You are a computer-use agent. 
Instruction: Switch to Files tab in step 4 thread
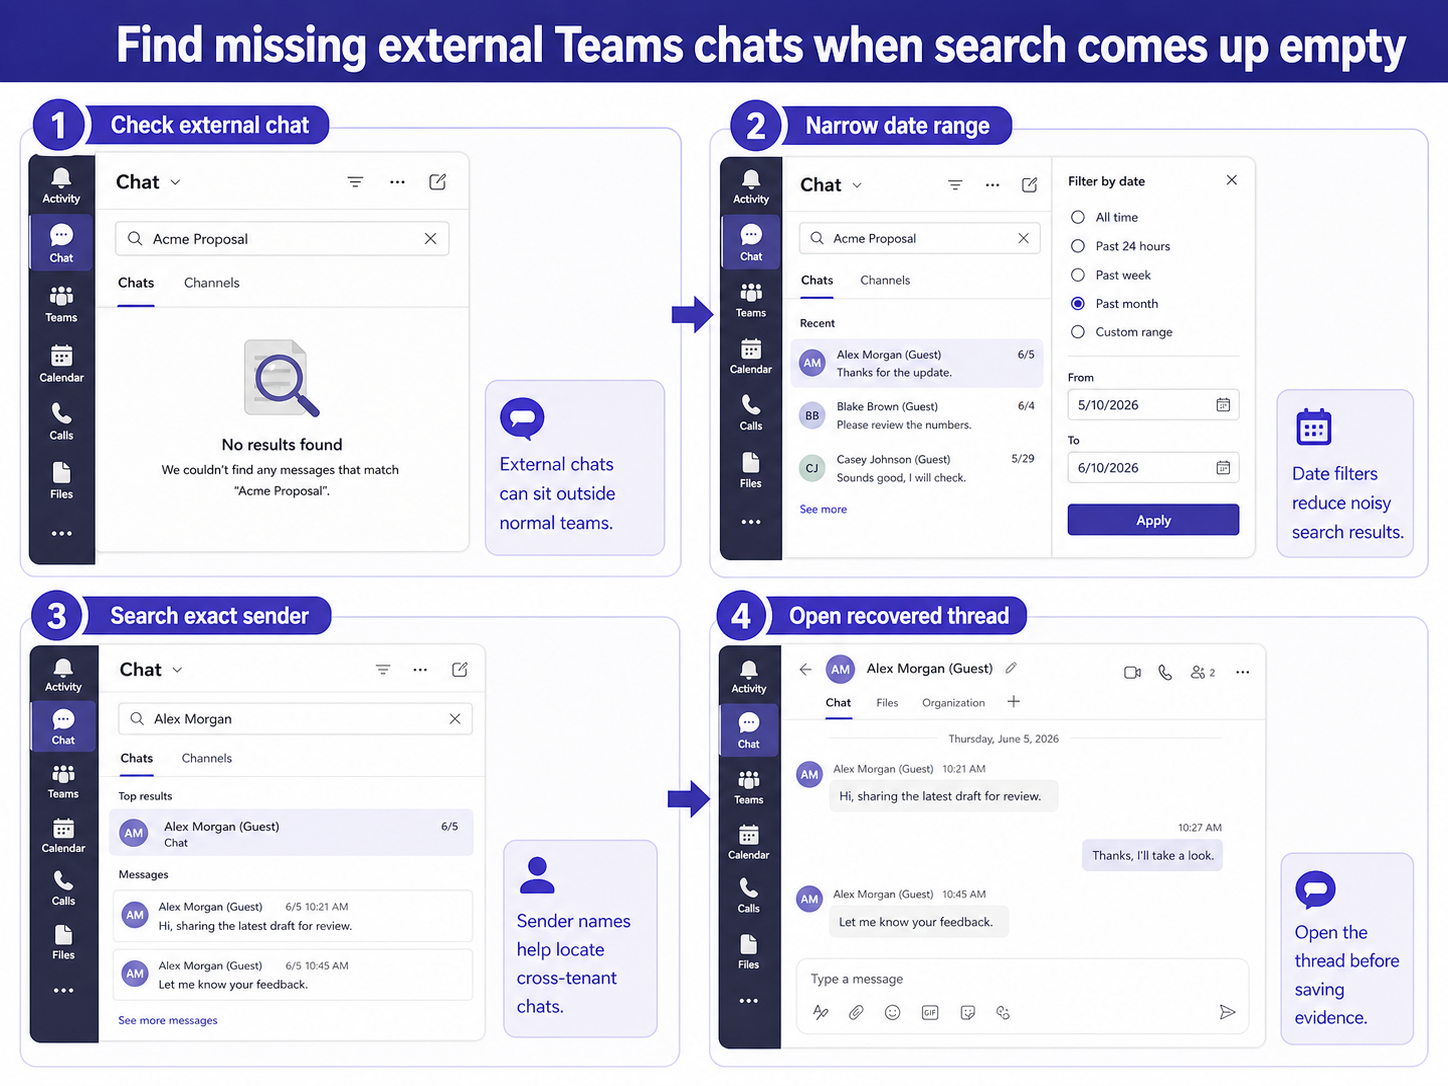tap(887, 703)
